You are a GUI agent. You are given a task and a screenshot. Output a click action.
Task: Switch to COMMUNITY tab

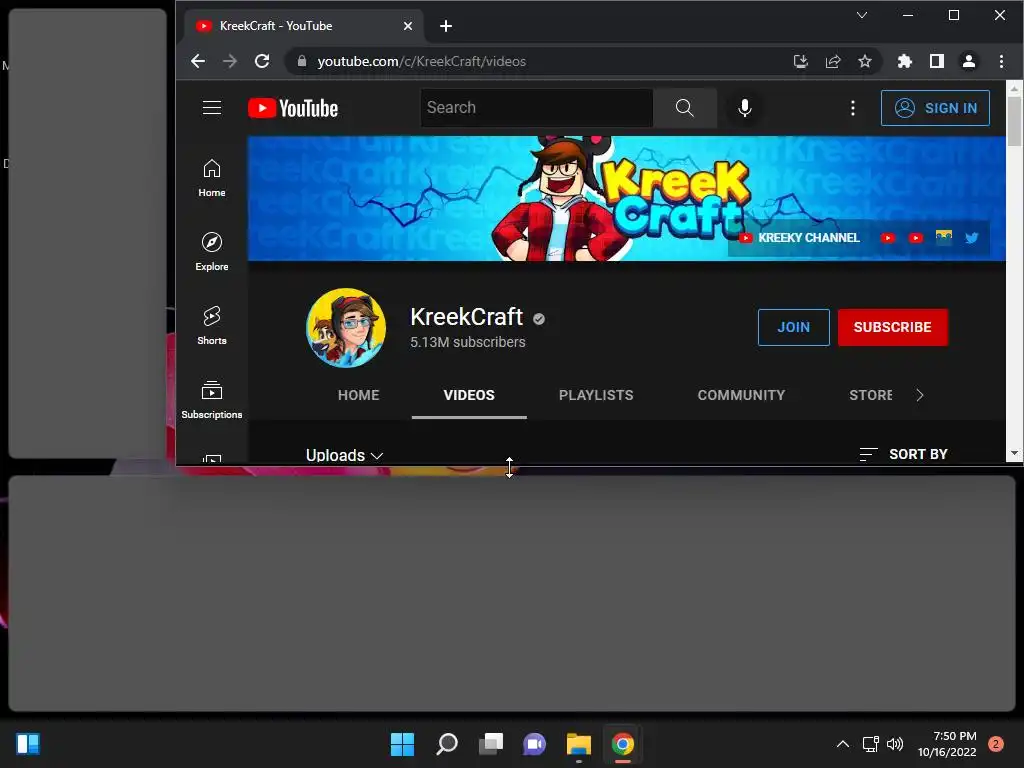point(741,395)
